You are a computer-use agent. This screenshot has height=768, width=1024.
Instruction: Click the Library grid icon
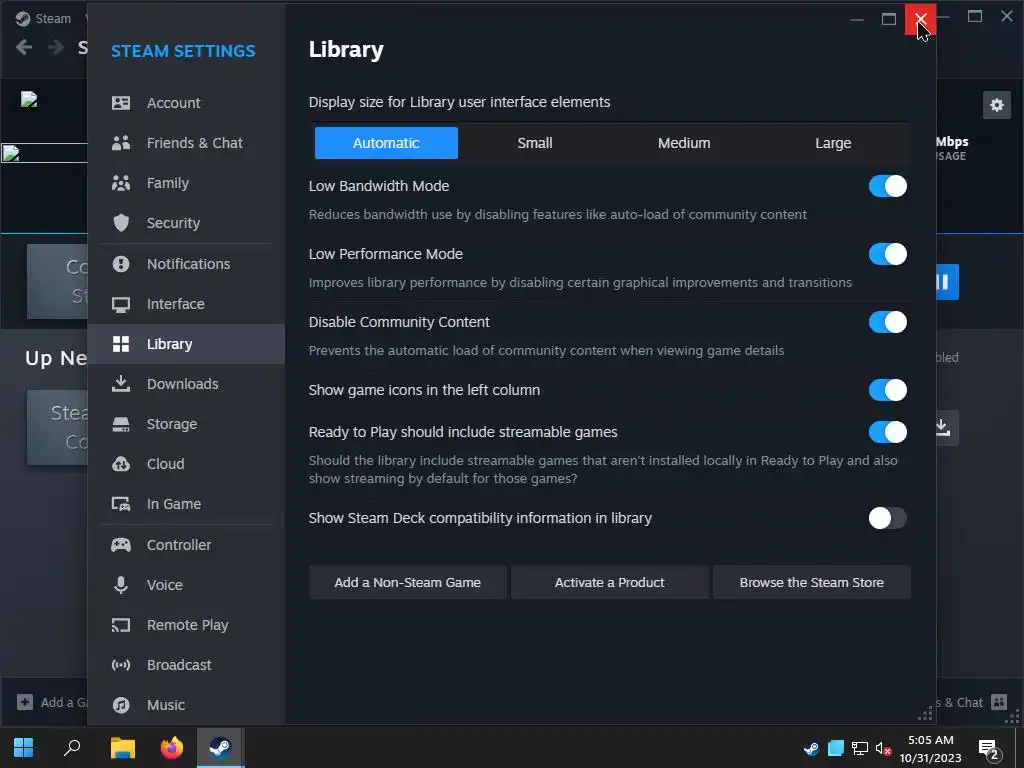click(121, 344)
